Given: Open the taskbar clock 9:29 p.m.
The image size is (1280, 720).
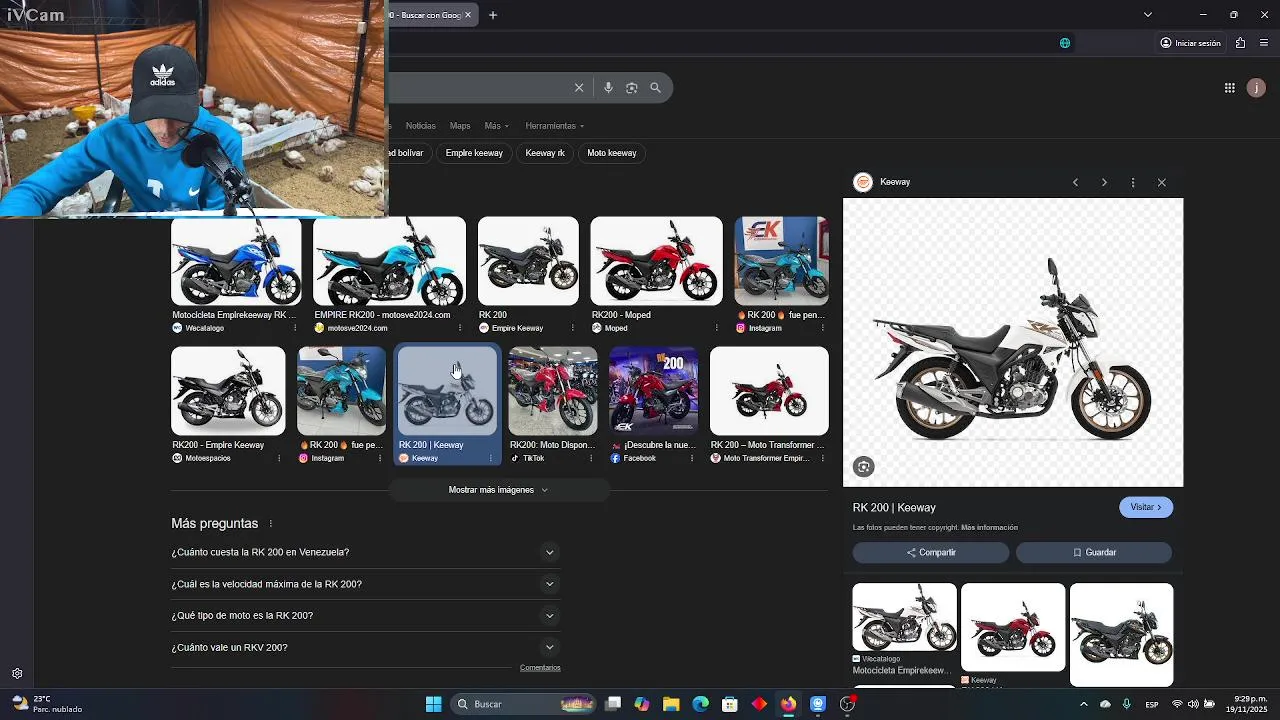Looking at the screenshot, I should click(1250, 704).
